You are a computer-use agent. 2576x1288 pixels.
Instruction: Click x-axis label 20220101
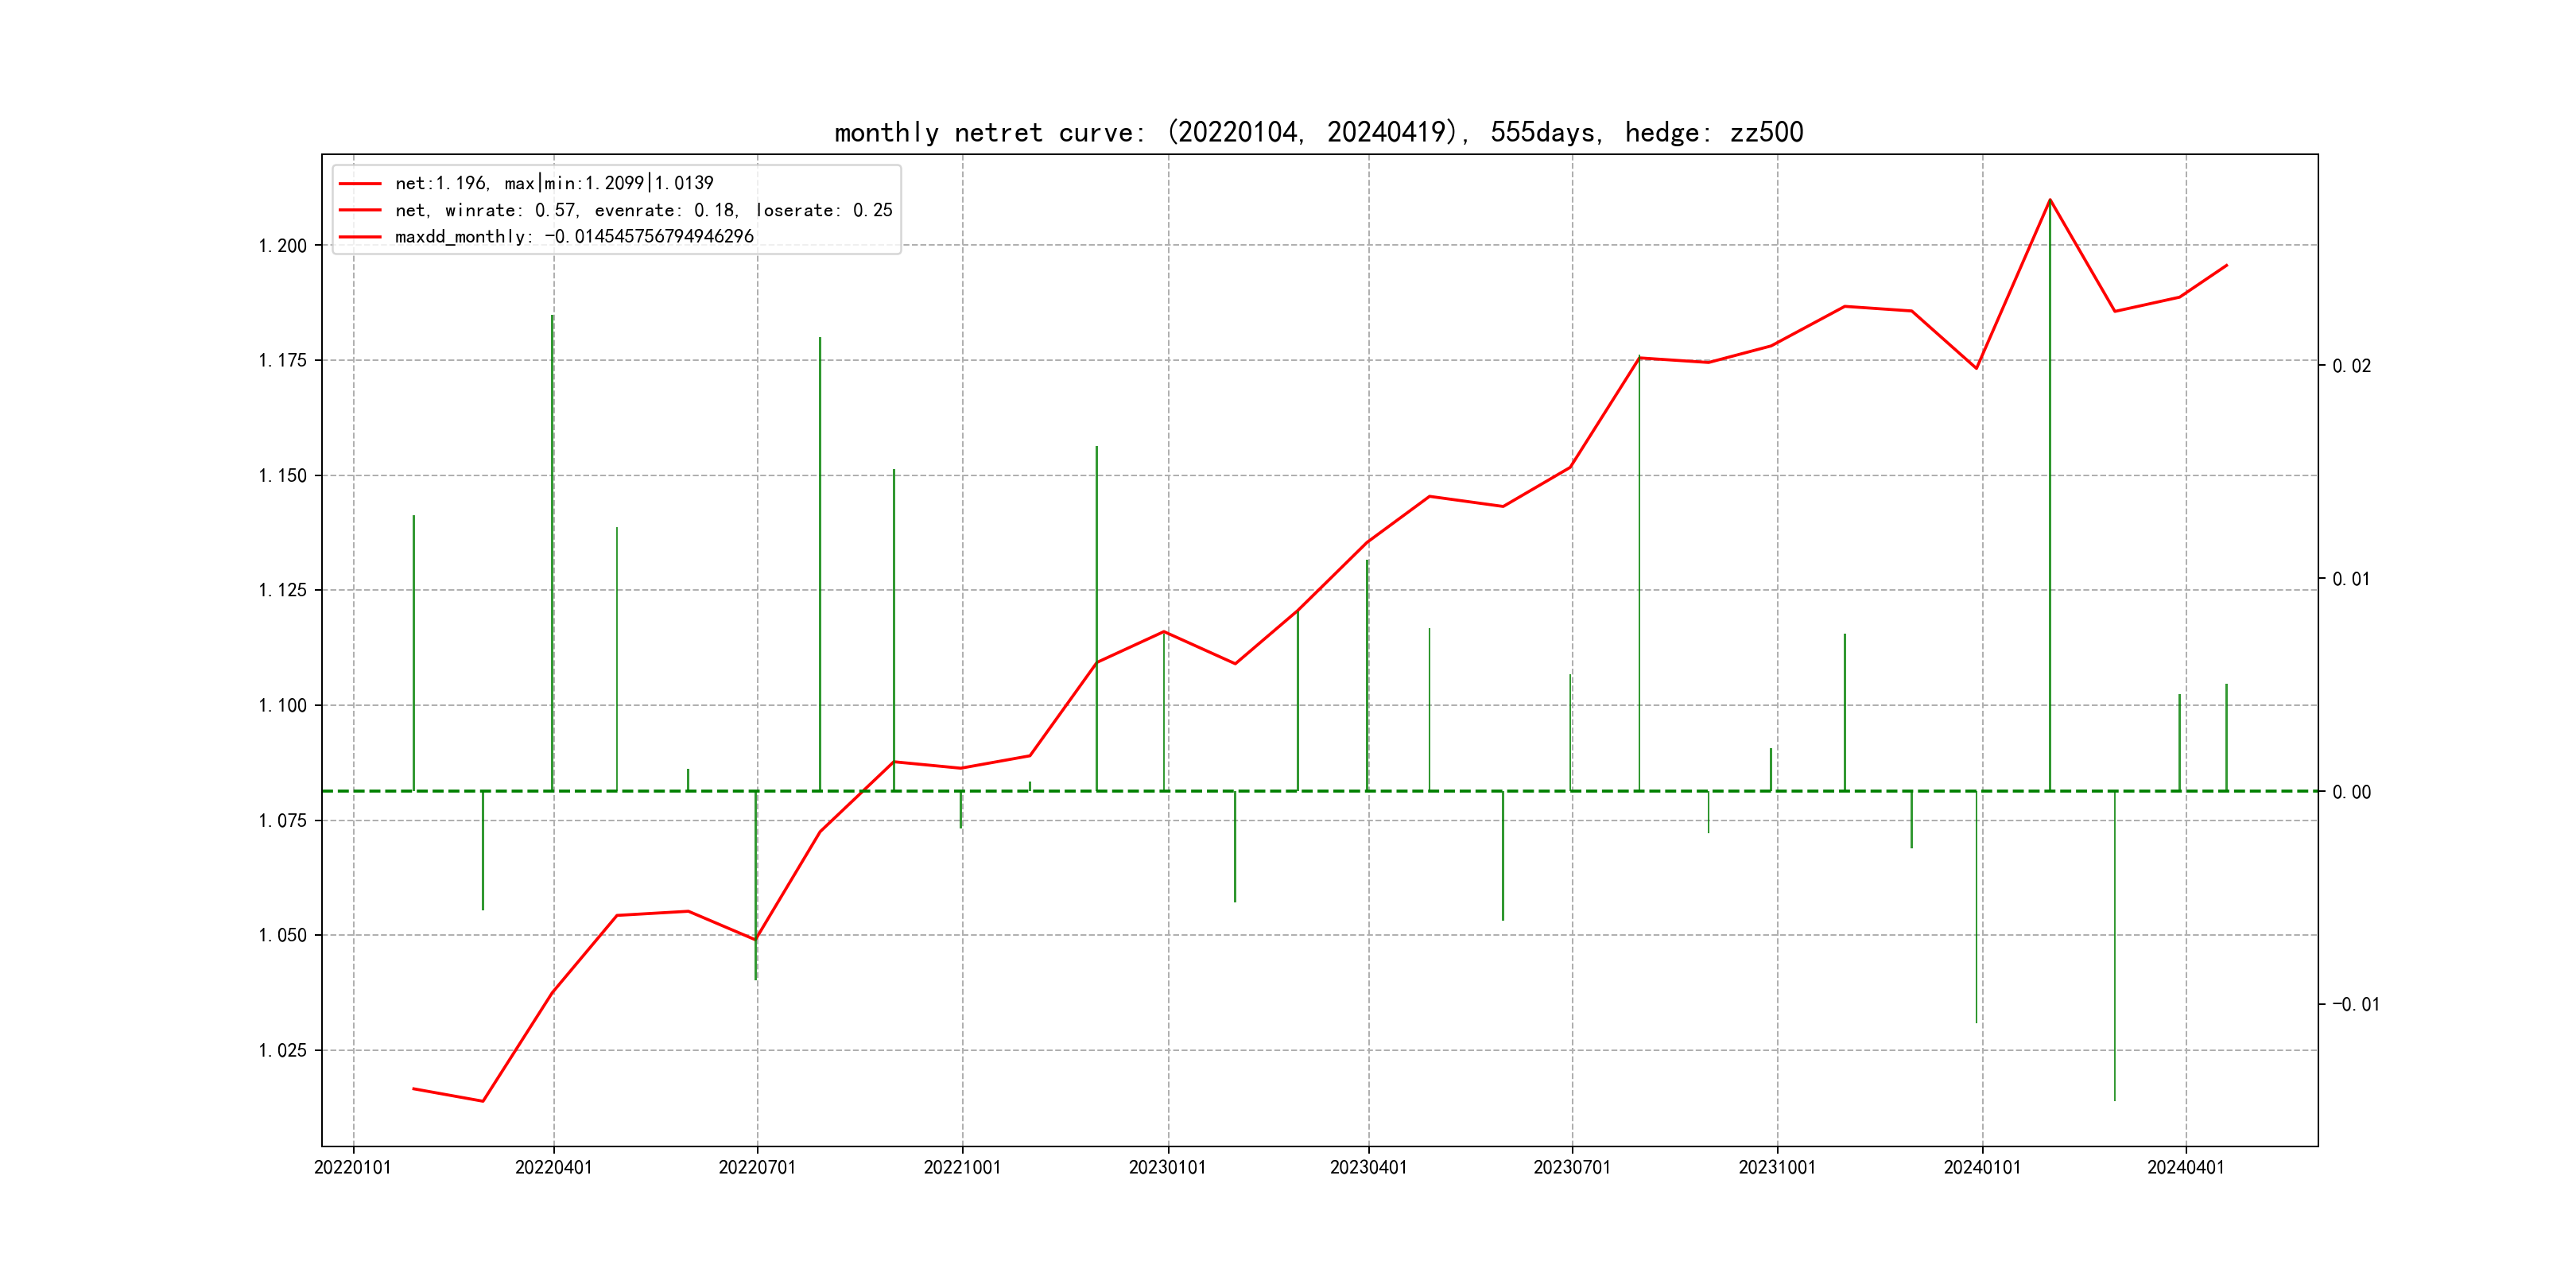[x=353, y=1168]
